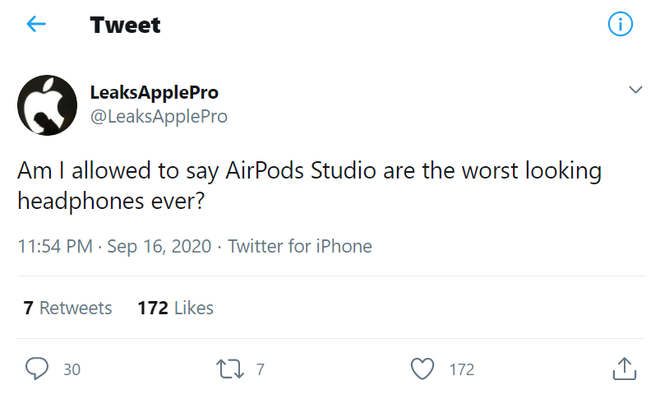View the 7 Retweets list
660x399 pixels.
click(68, 308)
